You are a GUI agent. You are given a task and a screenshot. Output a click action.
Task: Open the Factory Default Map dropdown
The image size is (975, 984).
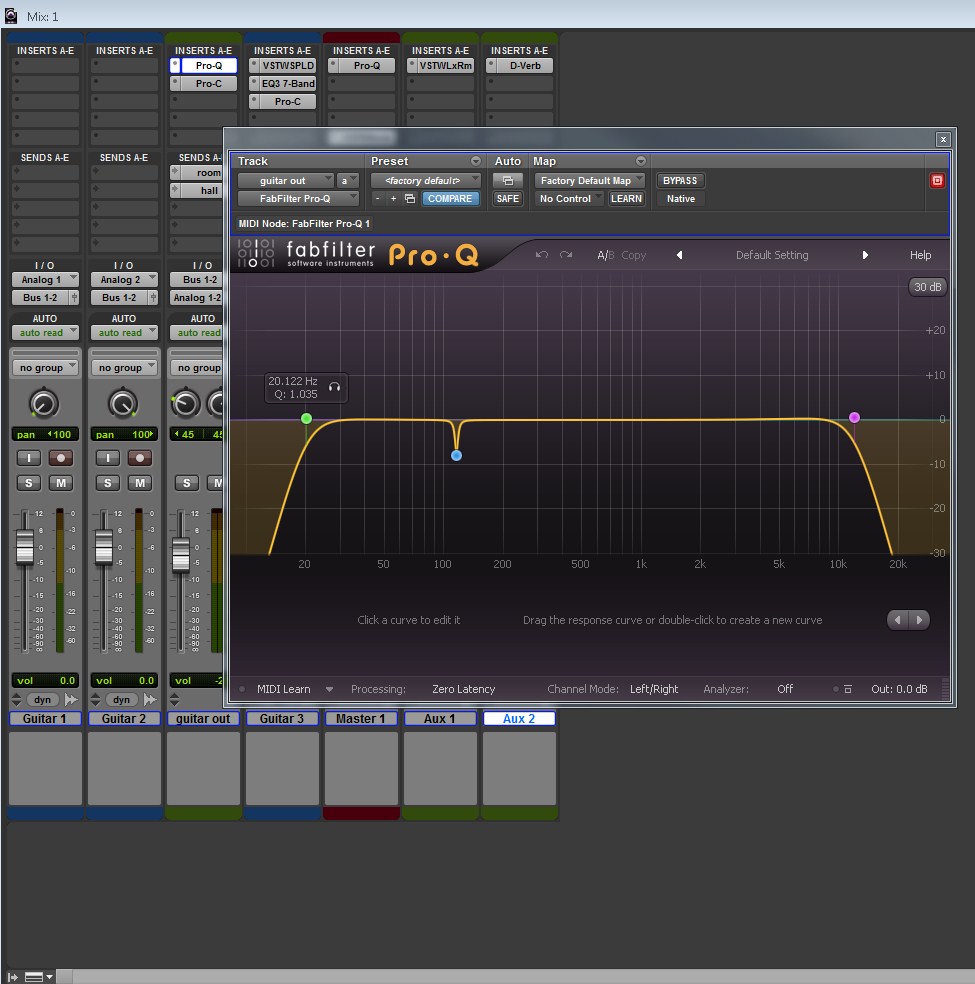tap(589, 181)
